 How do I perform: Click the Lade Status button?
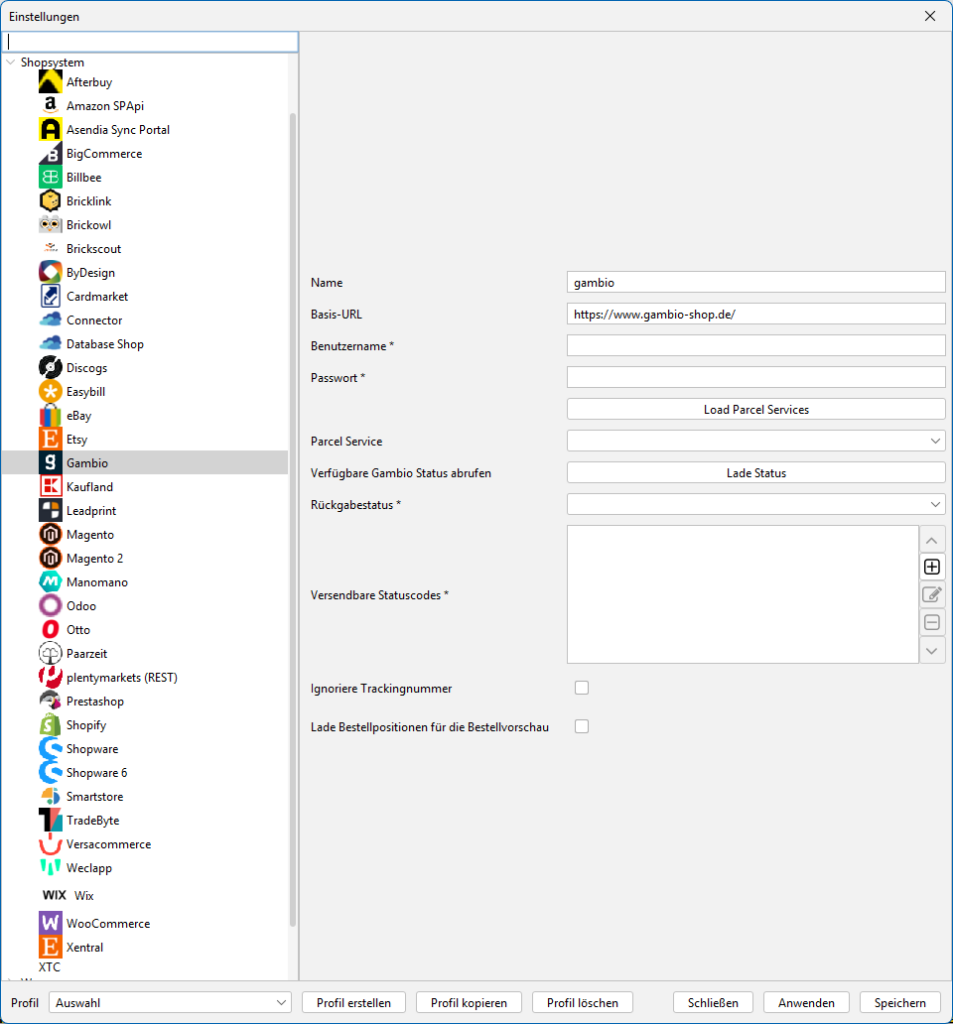755,473
